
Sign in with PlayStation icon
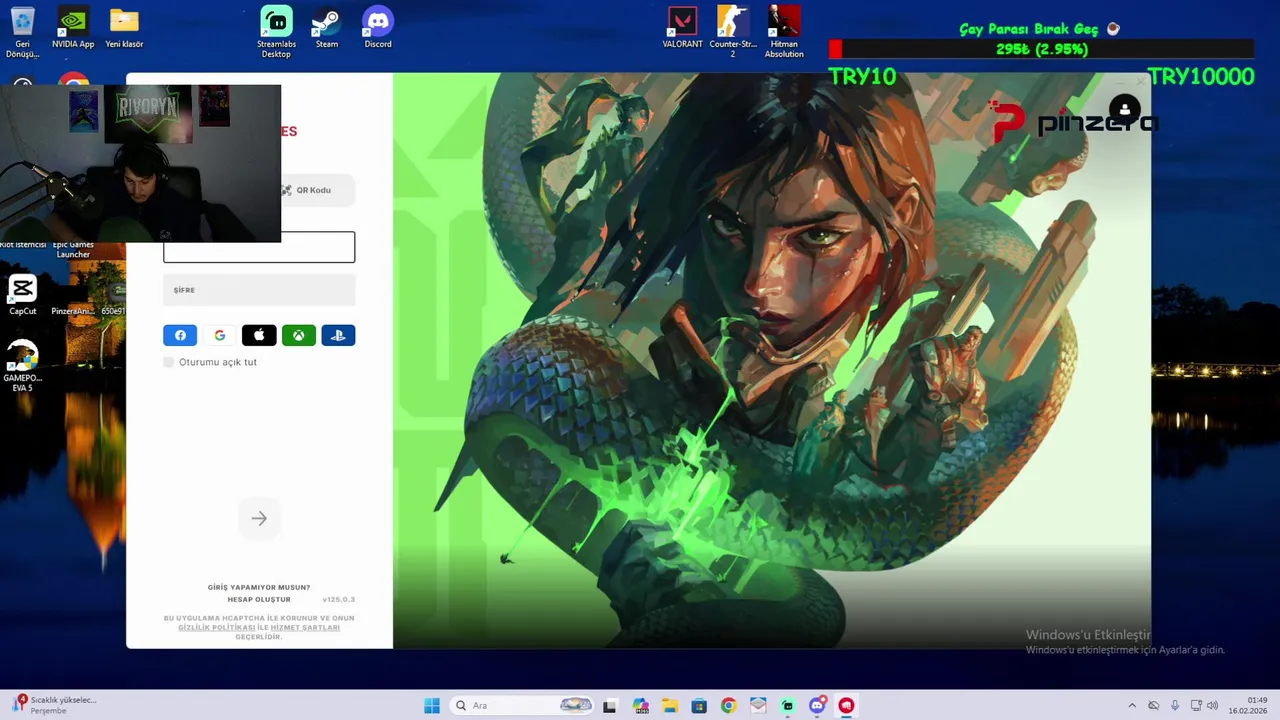[x=338, y=336]
